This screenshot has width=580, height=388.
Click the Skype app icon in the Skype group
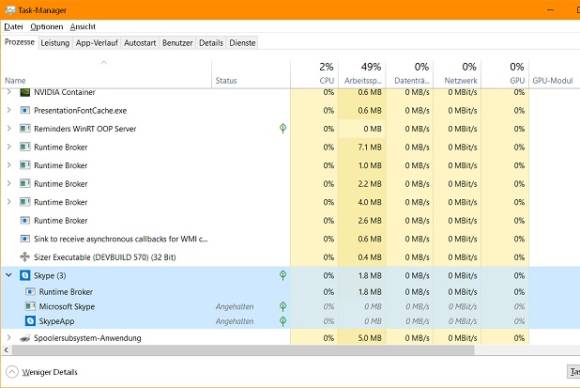click(25, 276)
